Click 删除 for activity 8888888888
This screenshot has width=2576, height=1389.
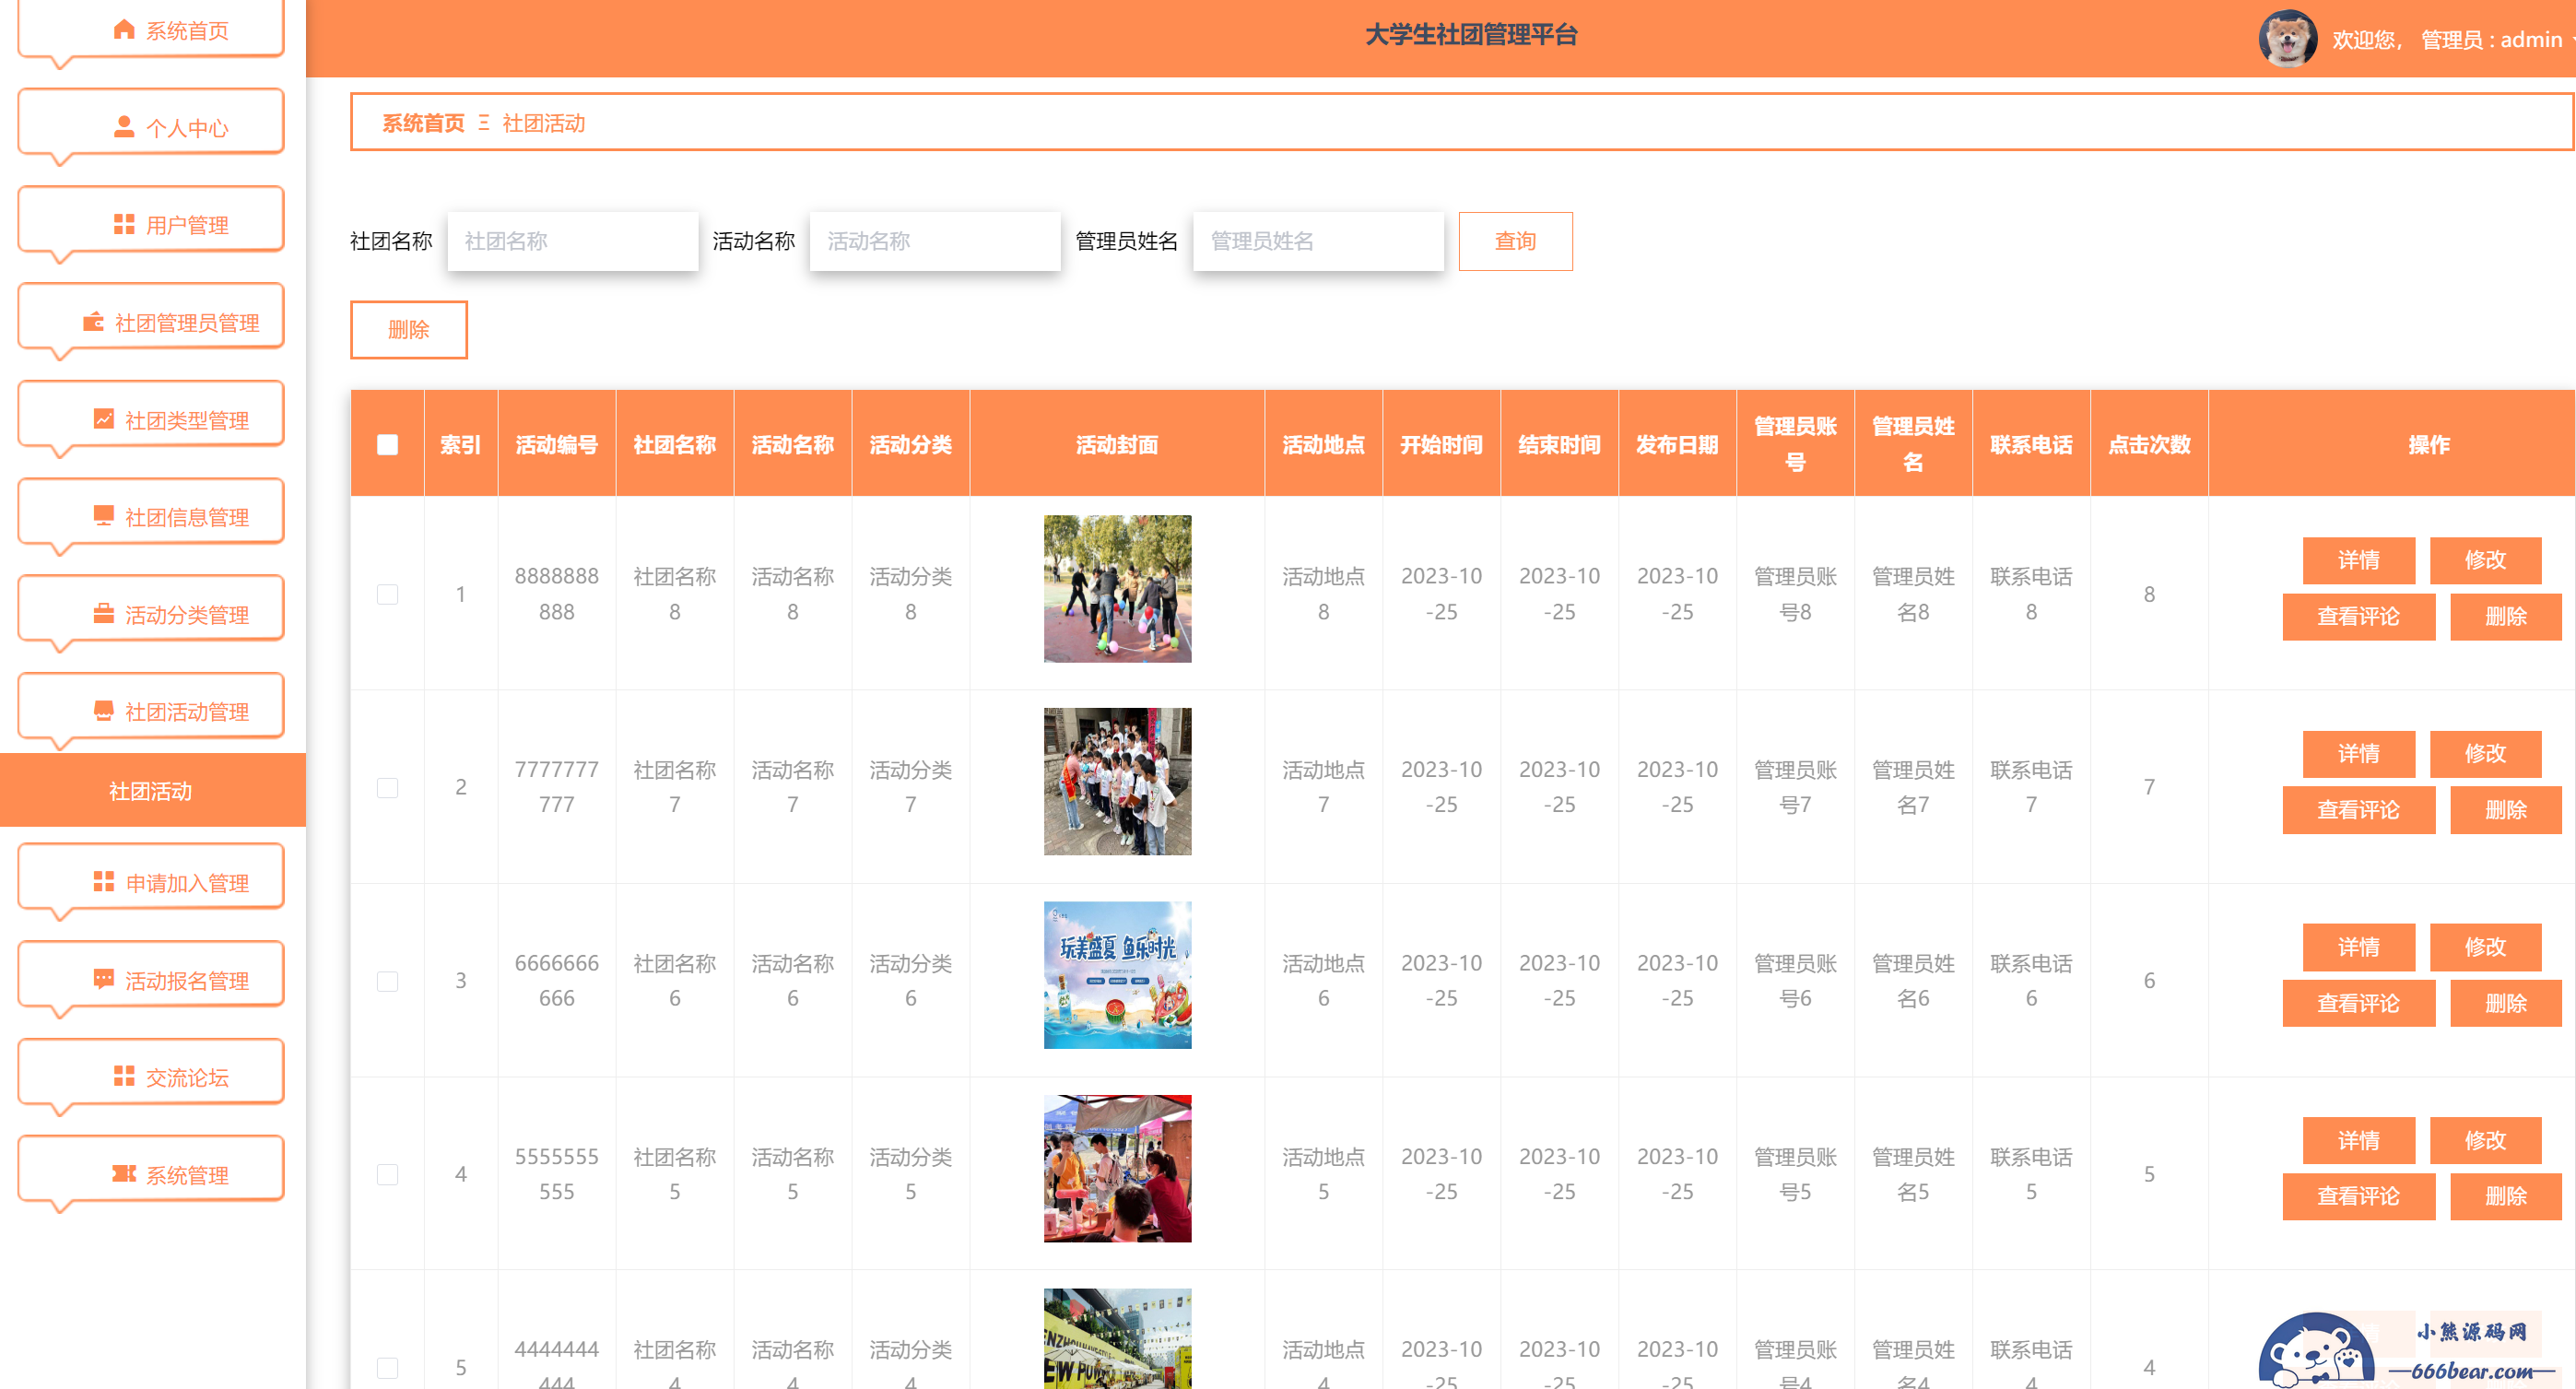(2505, 616)
